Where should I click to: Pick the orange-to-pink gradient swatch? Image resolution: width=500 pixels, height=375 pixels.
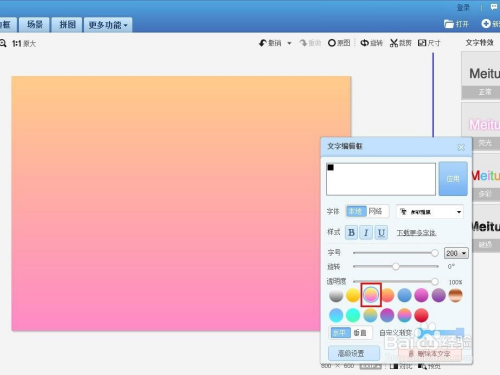point(371,295)
